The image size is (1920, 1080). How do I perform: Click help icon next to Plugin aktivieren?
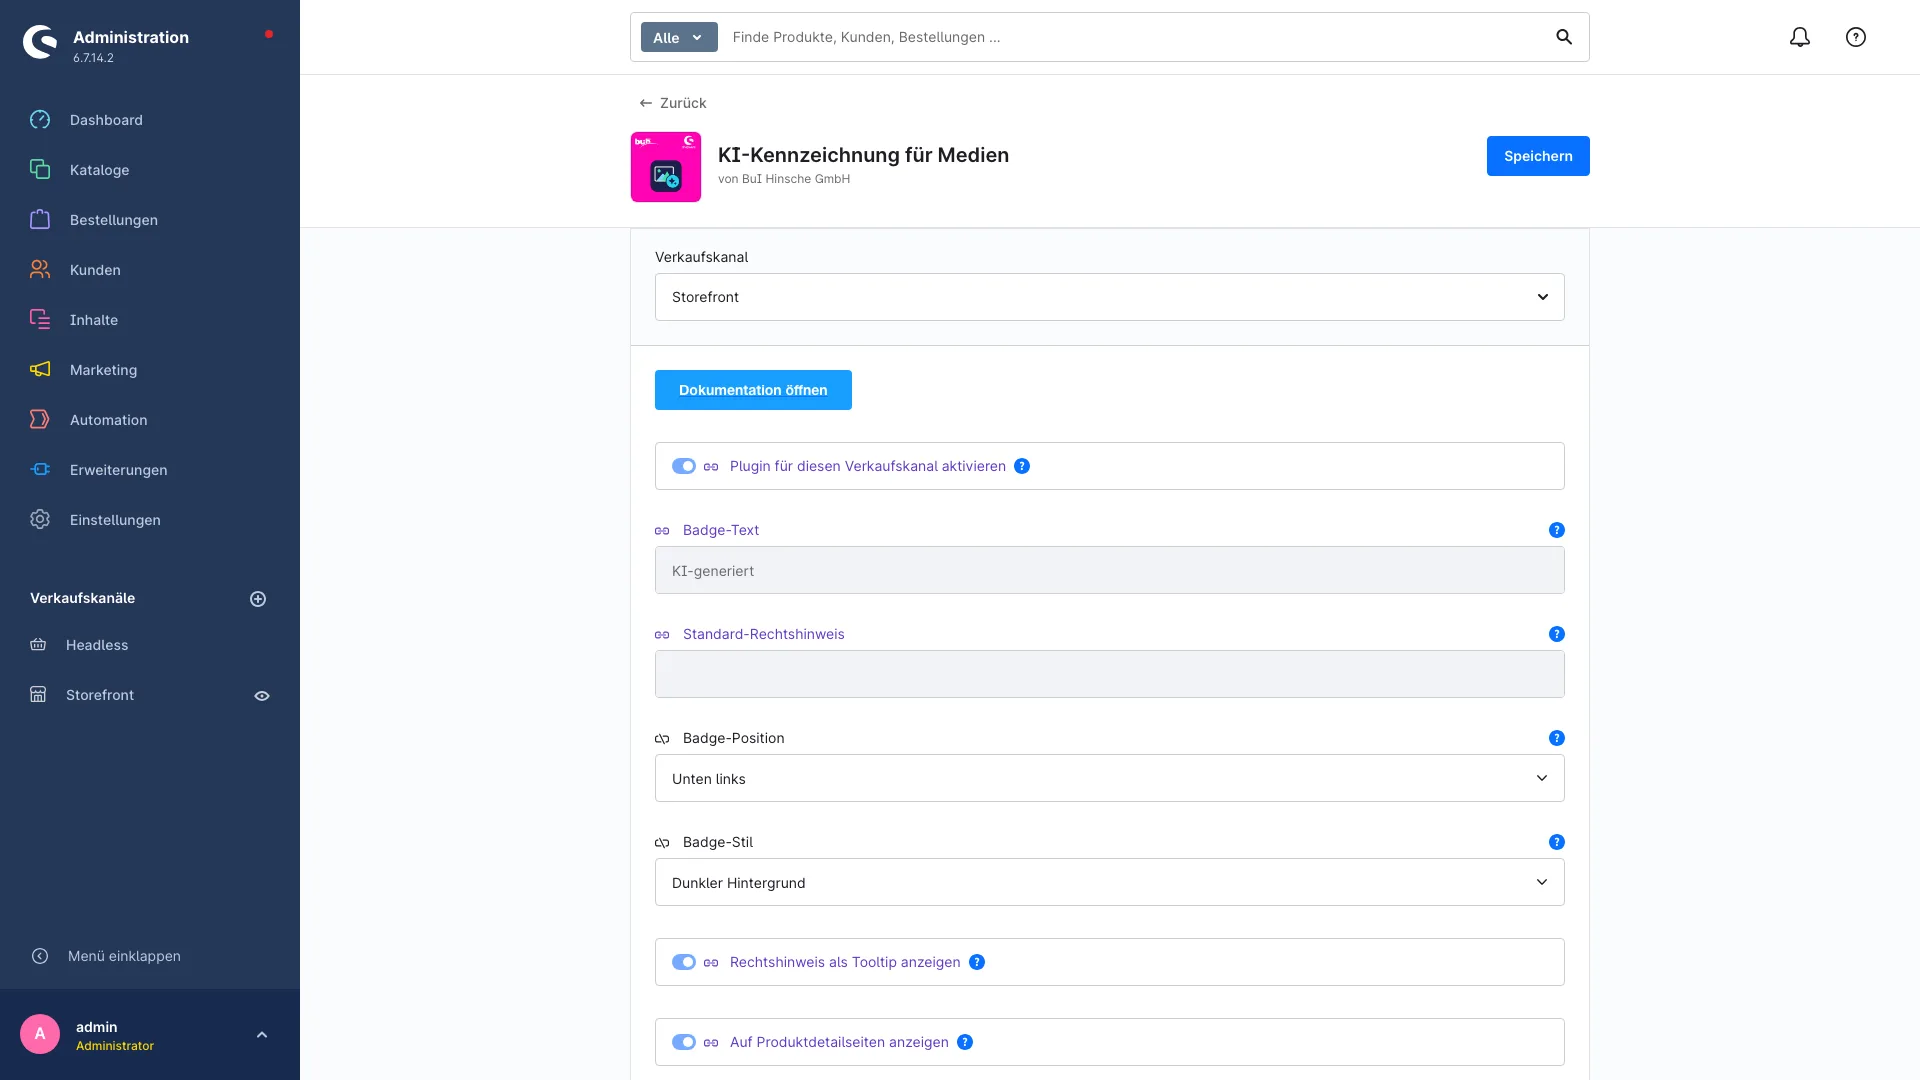pos(1022,466)
